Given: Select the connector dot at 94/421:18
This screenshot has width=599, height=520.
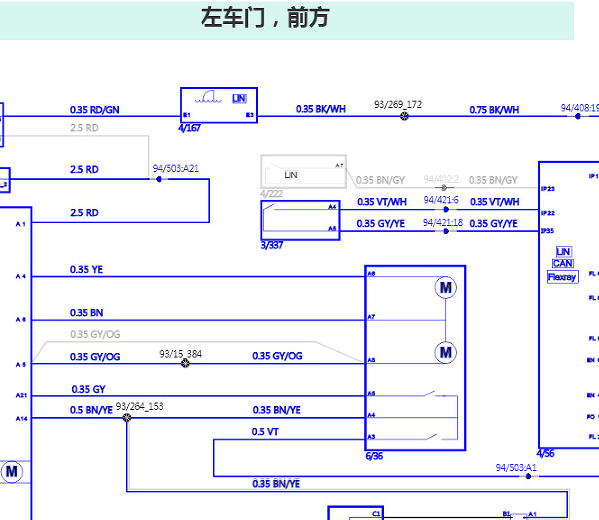Looking at the screenshot, I should tap(446, 231).
